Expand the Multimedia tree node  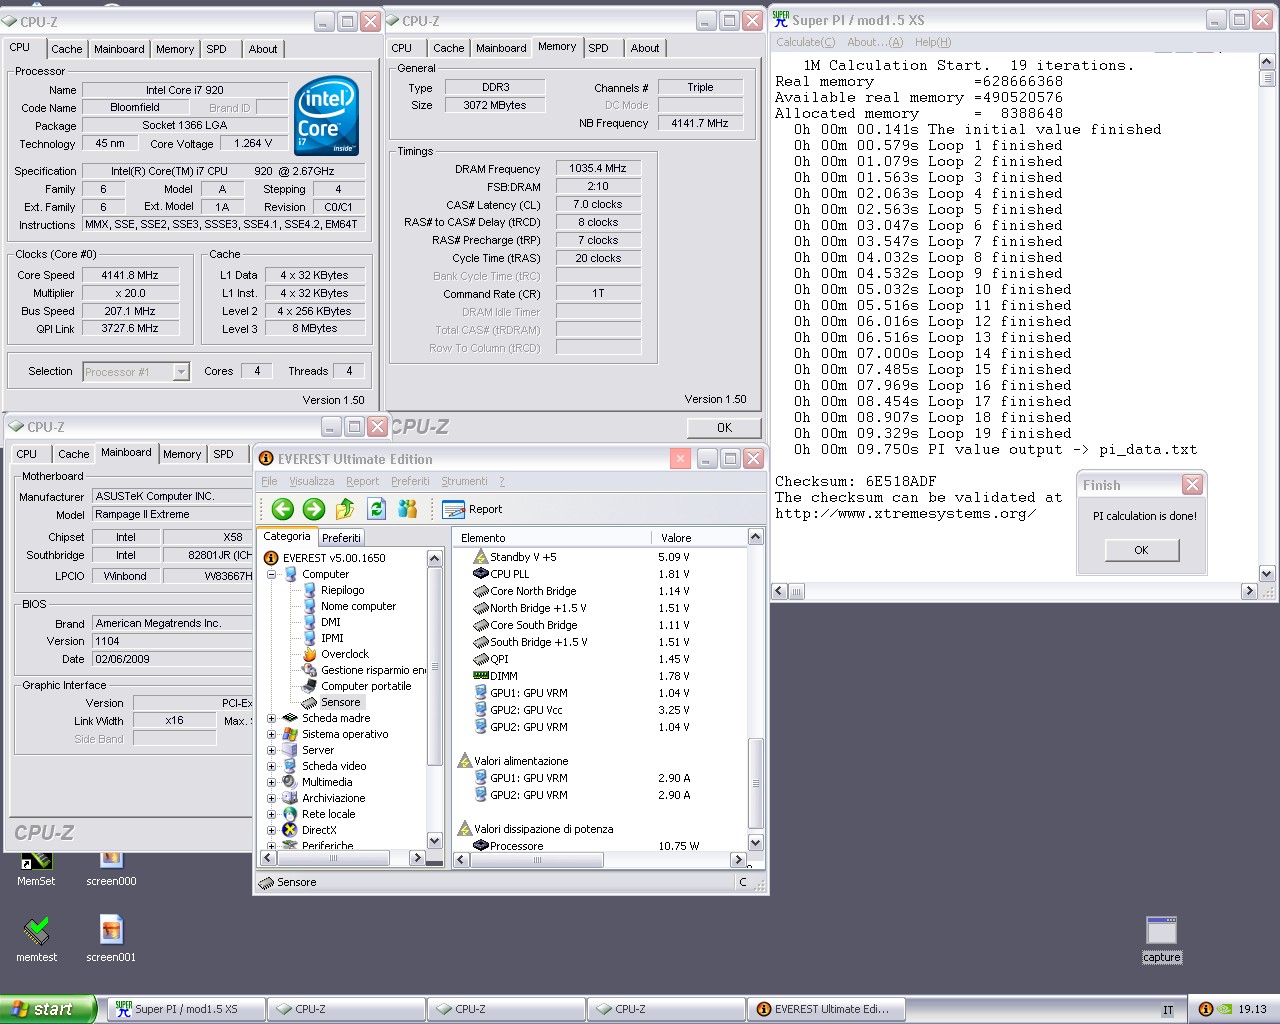pos(271,782)
